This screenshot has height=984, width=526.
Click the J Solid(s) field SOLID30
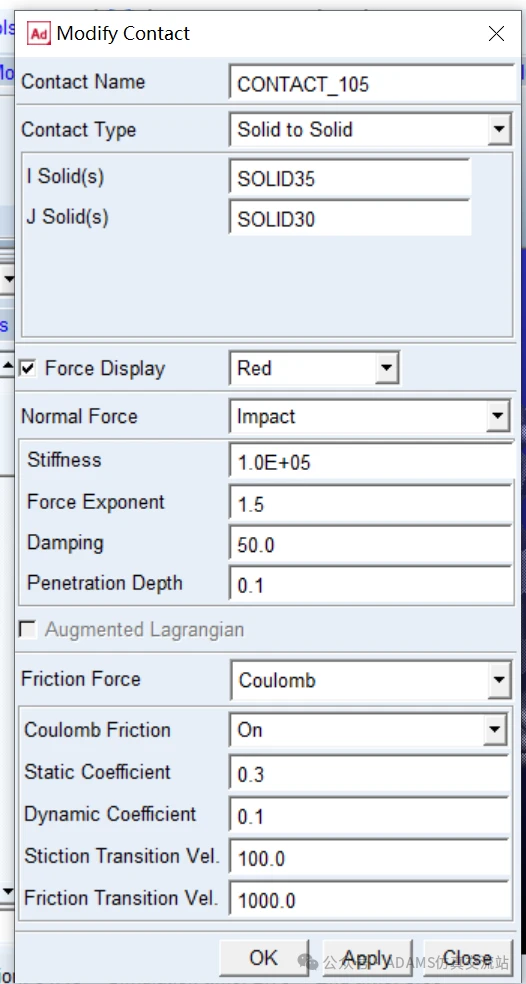[x=350, y=218]
